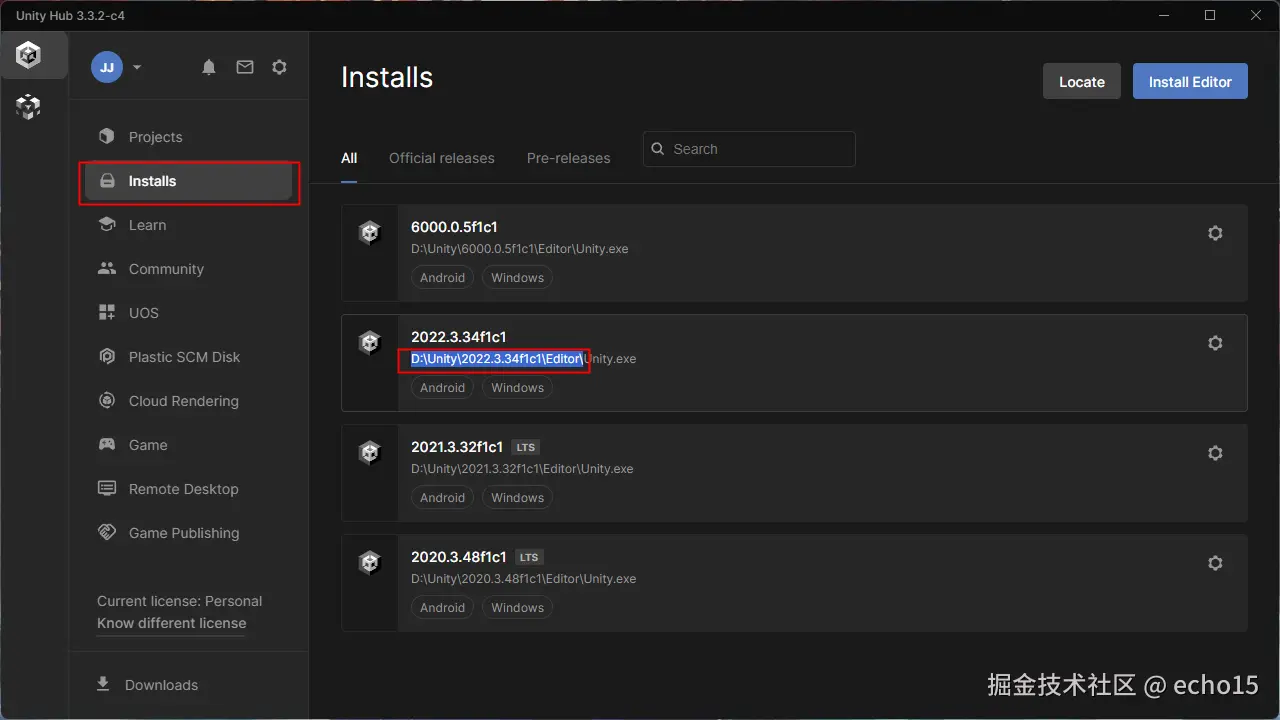Click the Remote Desktop monitor icon

pyautogui.click(x=107, y=489)
